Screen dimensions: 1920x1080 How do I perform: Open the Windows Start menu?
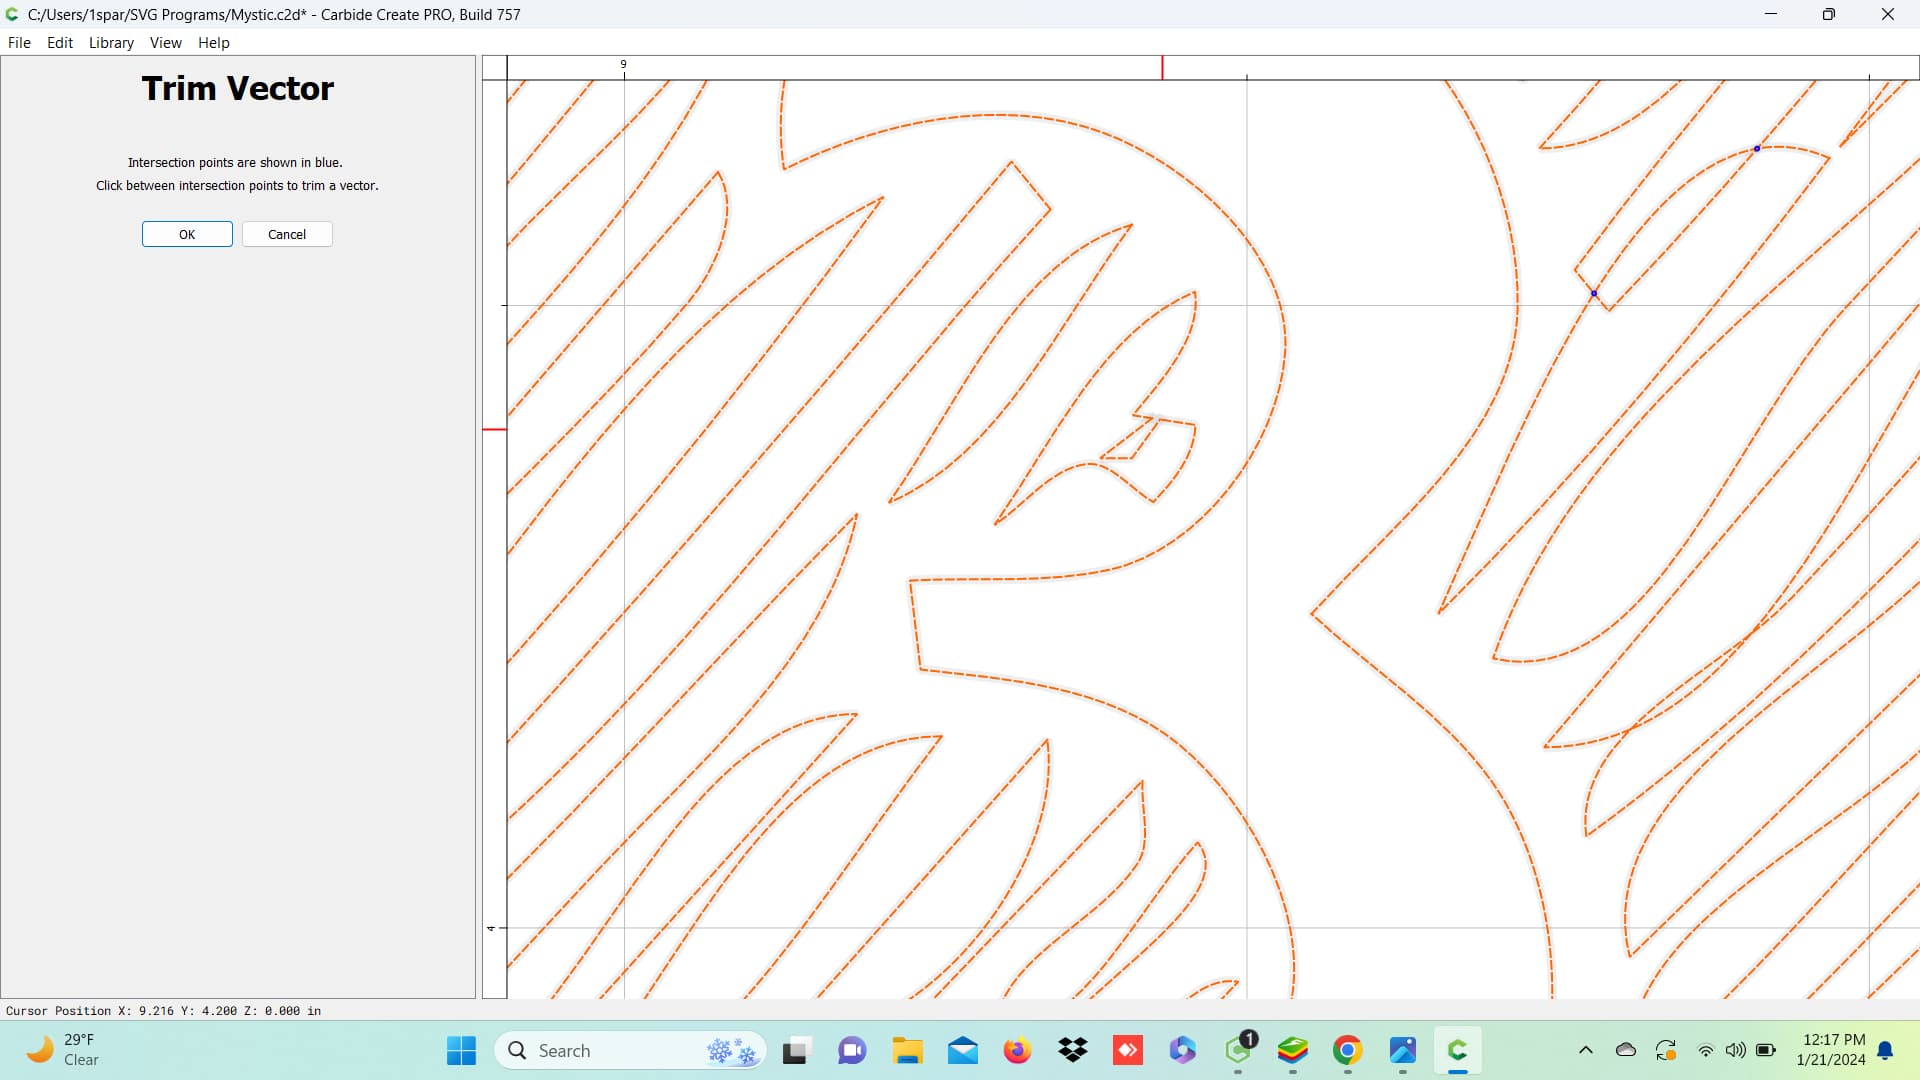tap(461, 1050)
